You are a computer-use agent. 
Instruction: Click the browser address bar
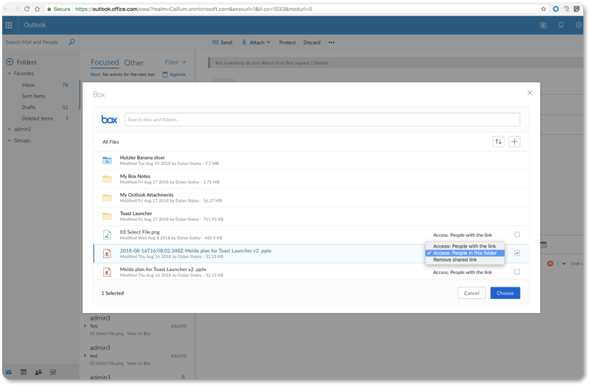coord(293,9)
